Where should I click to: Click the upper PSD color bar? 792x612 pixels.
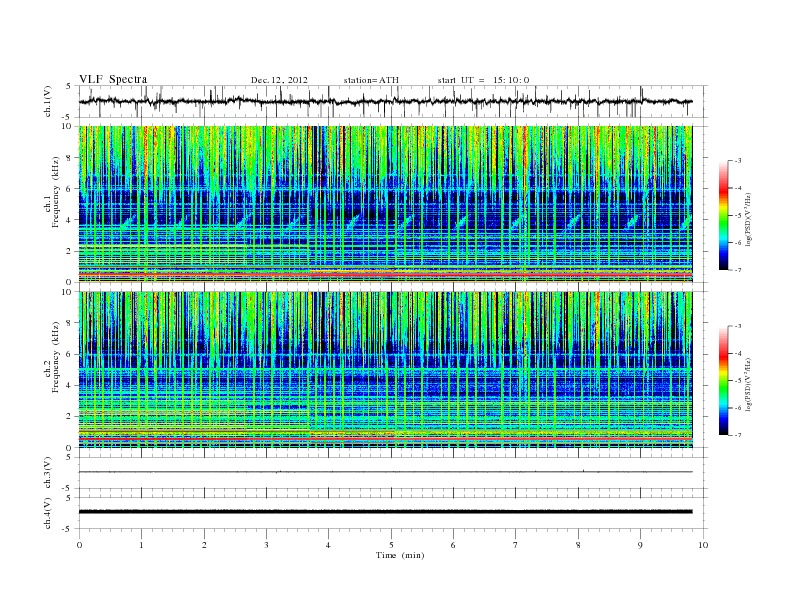point(724,215)
